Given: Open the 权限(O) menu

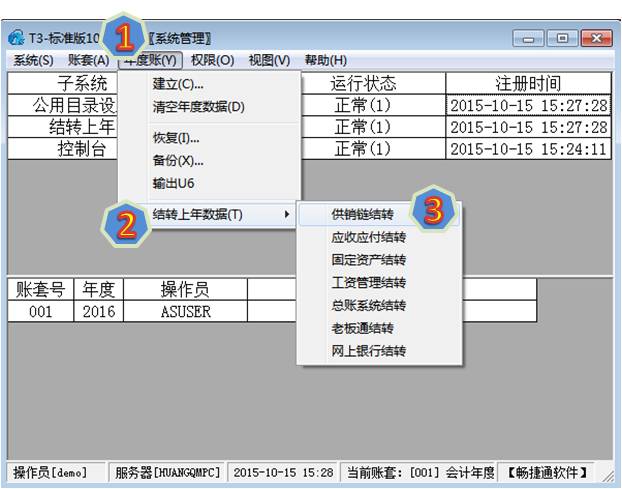Looking at the screenshot, I should pos(211,61).
